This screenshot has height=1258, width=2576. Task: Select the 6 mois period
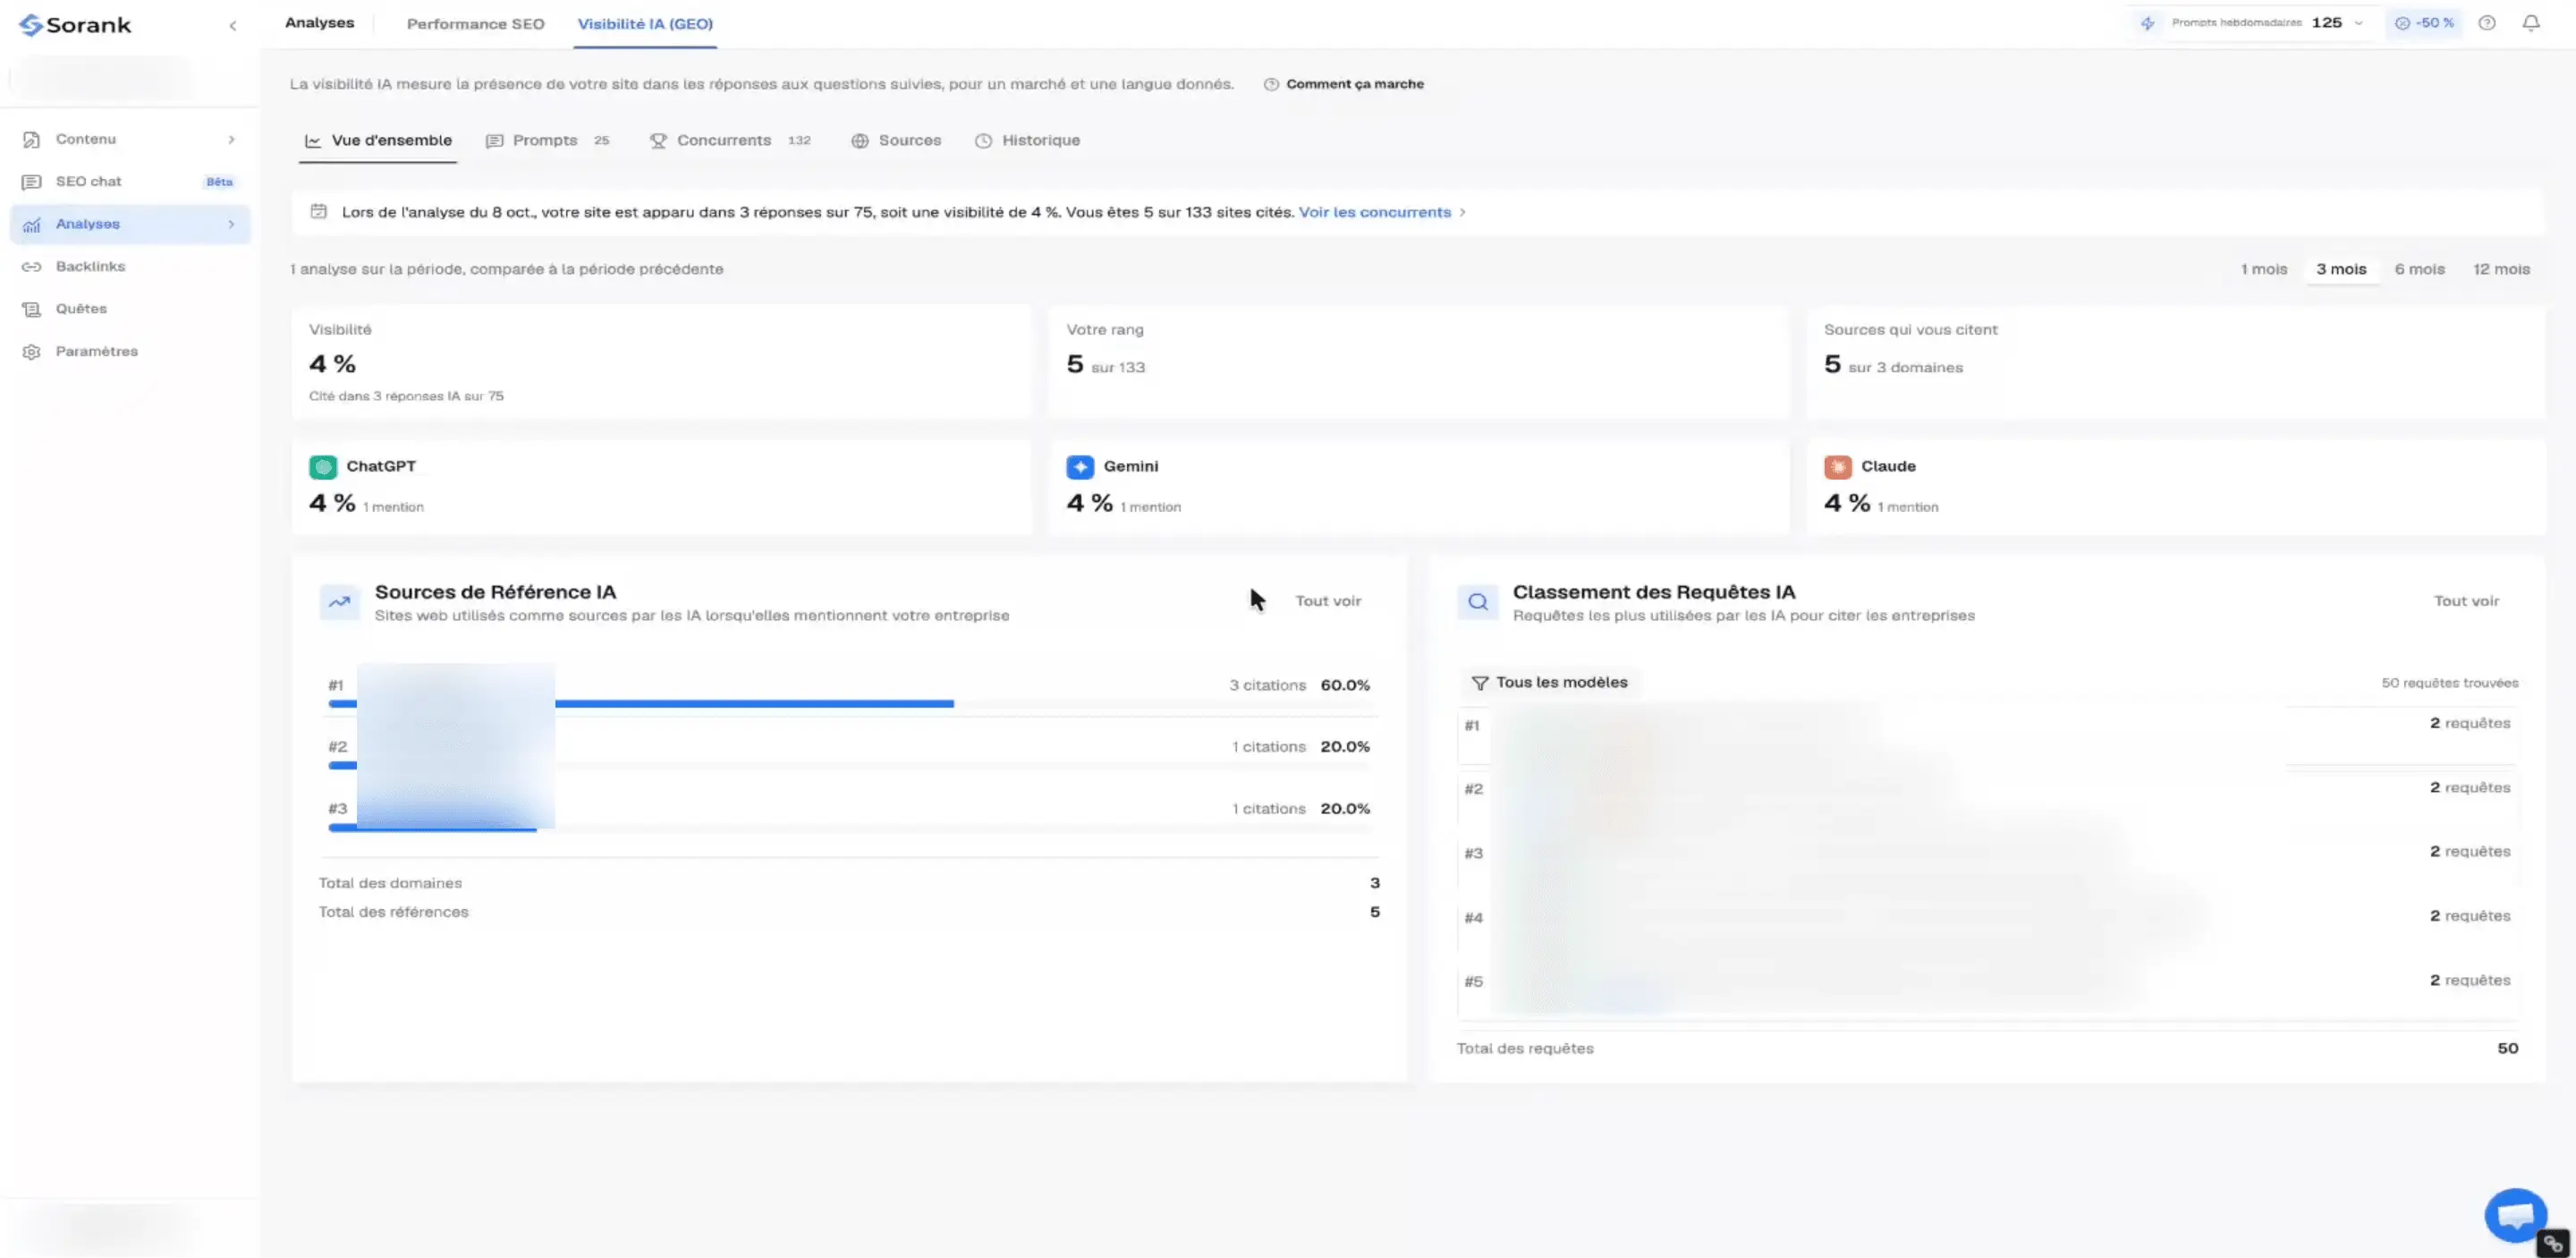(2419, 269)
